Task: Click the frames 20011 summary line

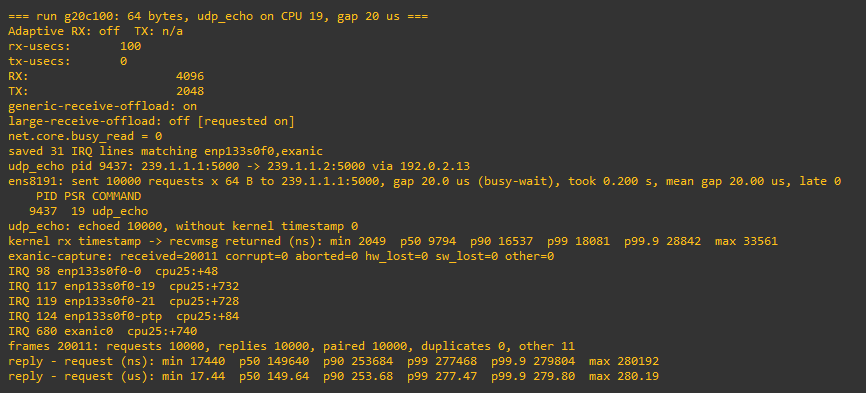Action: click(x=292, y=346)
